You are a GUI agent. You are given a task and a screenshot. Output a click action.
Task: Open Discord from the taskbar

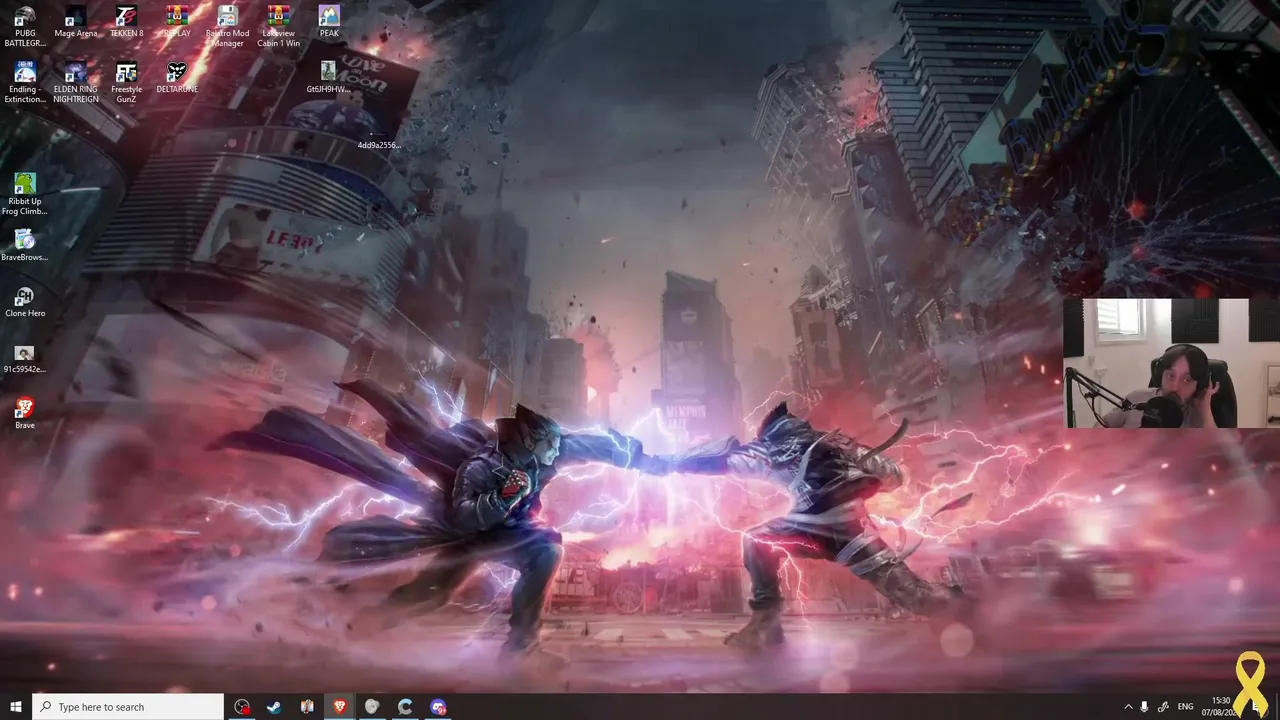click(x=438, y=707)
